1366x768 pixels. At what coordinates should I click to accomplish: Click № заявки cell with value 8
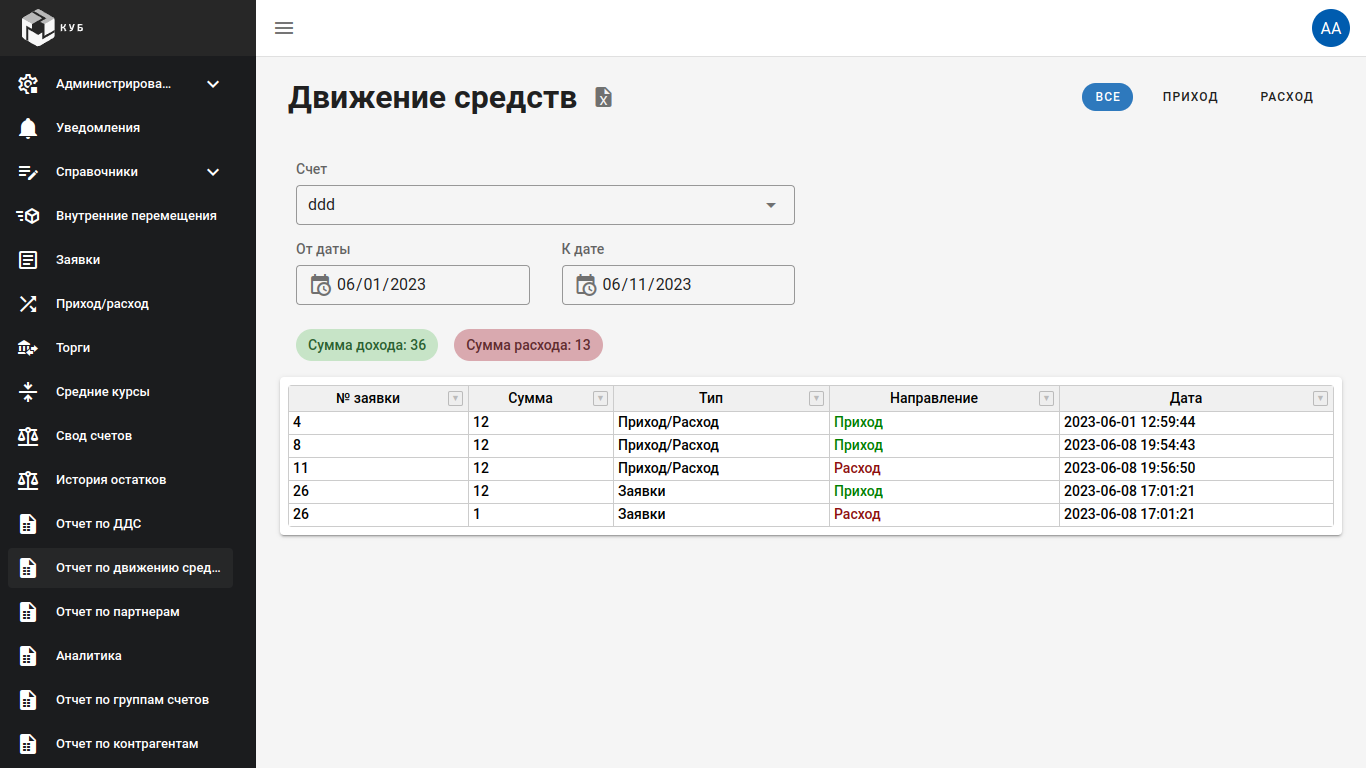tap(378, 445)
